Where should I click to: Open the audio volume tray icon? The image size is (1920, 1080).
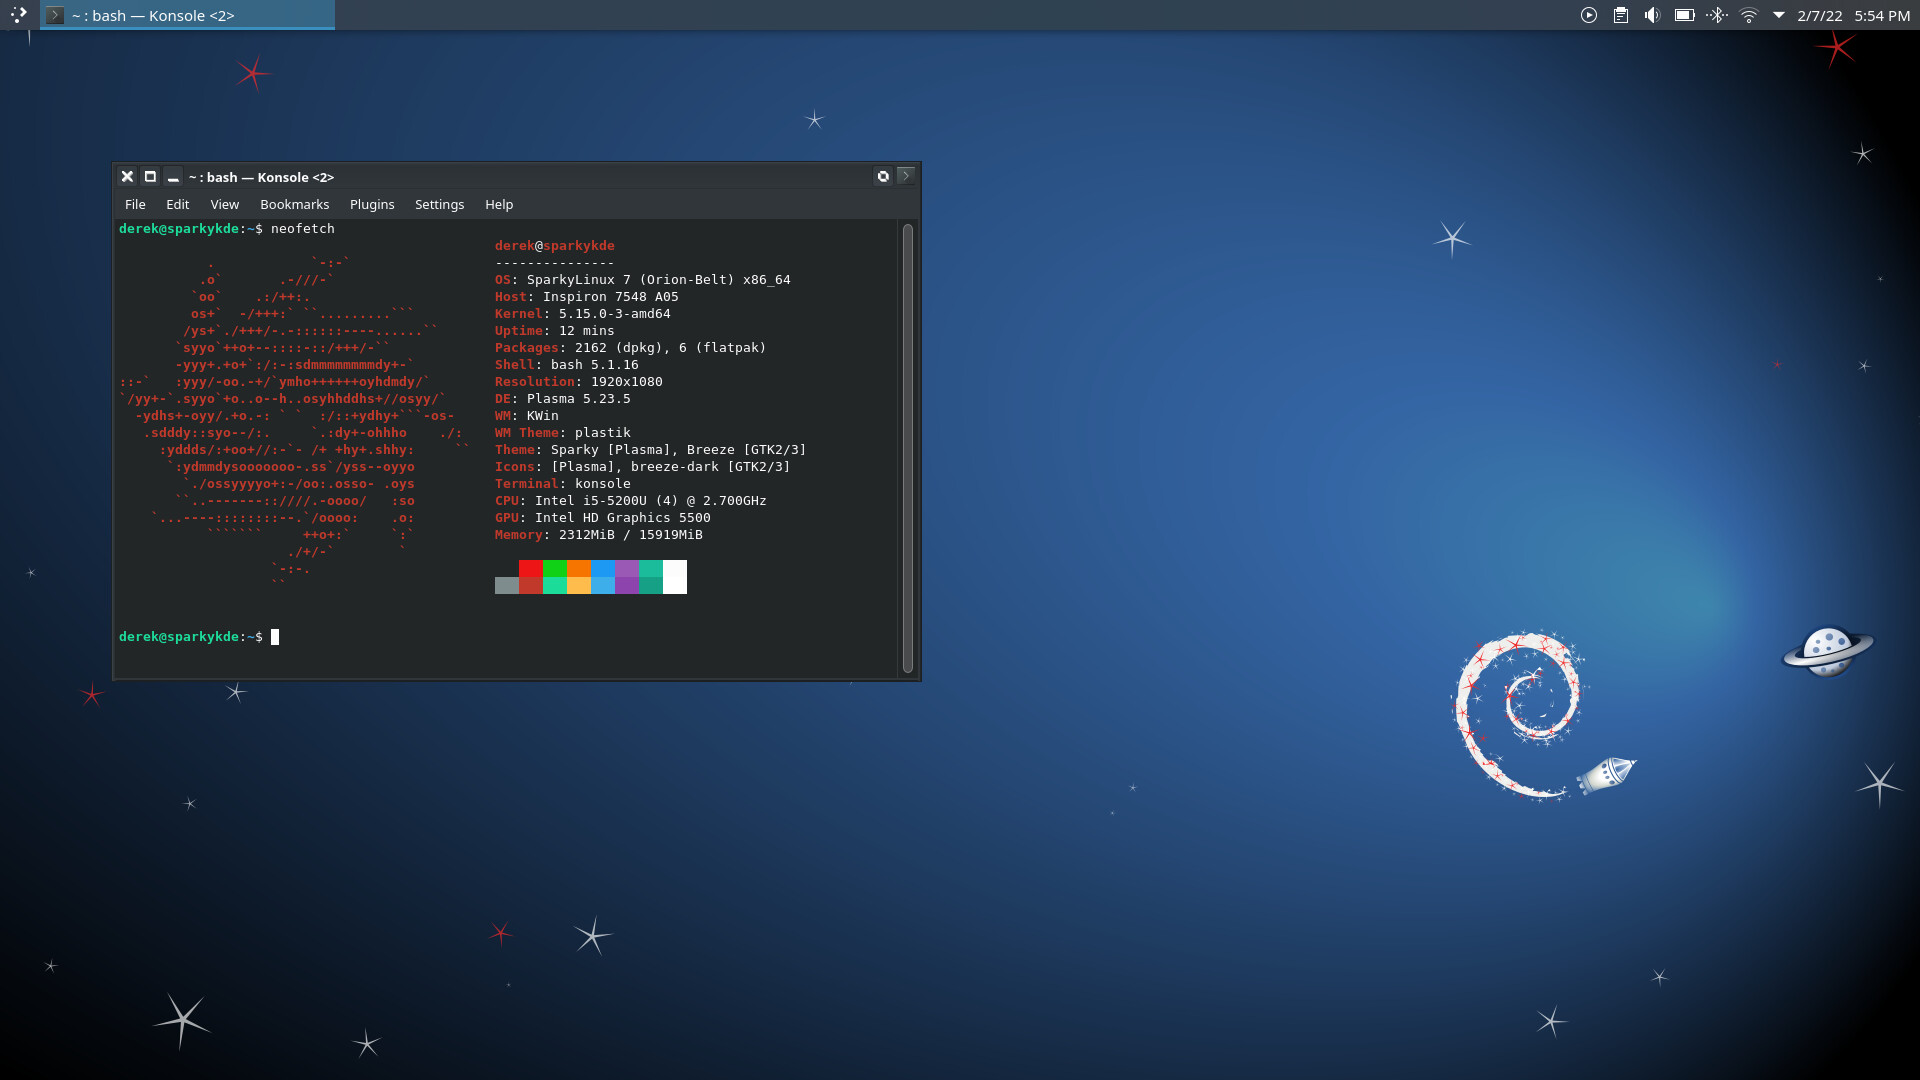(x=1652, y=15)
